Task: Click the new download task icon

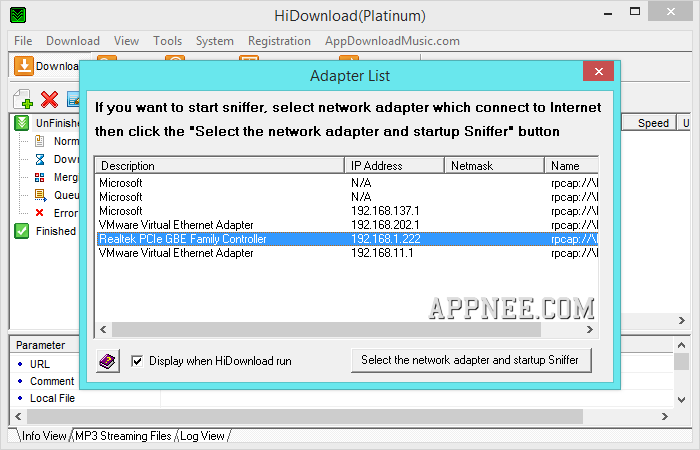Action: [22, 99]
